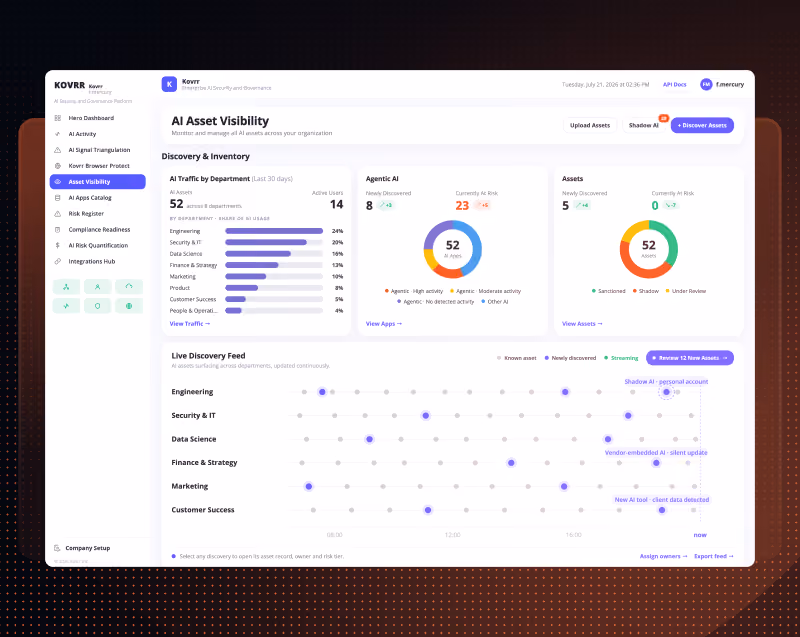Click the Data Science usage bar
Viewport: 800px width, 637px height.
click(x=274, y=254)
